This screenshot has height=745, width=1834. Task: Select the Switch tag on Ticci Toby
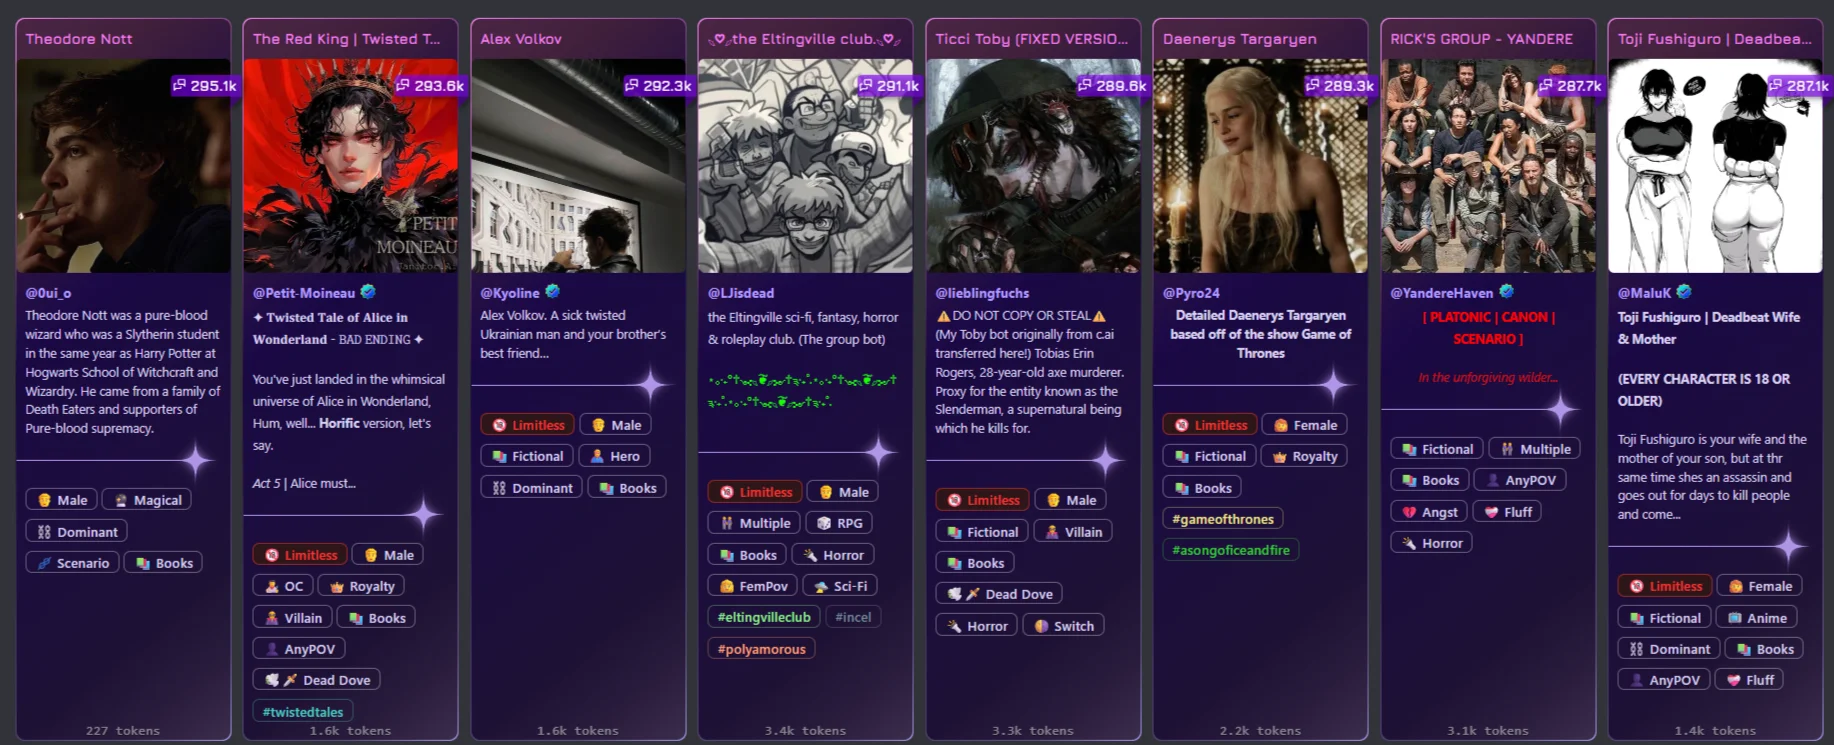(x=1064, y=626)
